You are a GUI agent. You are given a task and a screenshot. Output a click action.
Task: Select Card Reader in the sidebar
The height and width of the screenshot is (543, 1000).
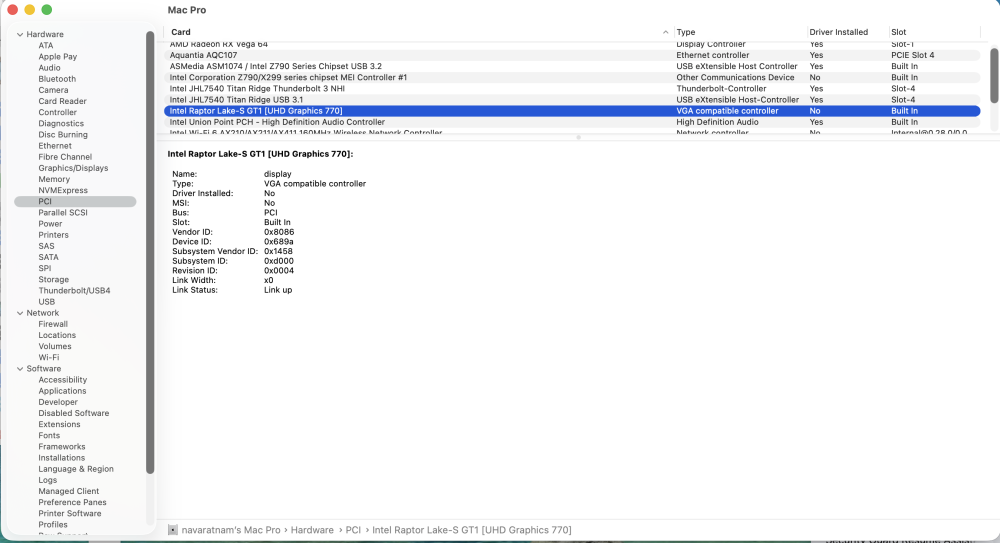pyautogui.click(x=62, y=101)
